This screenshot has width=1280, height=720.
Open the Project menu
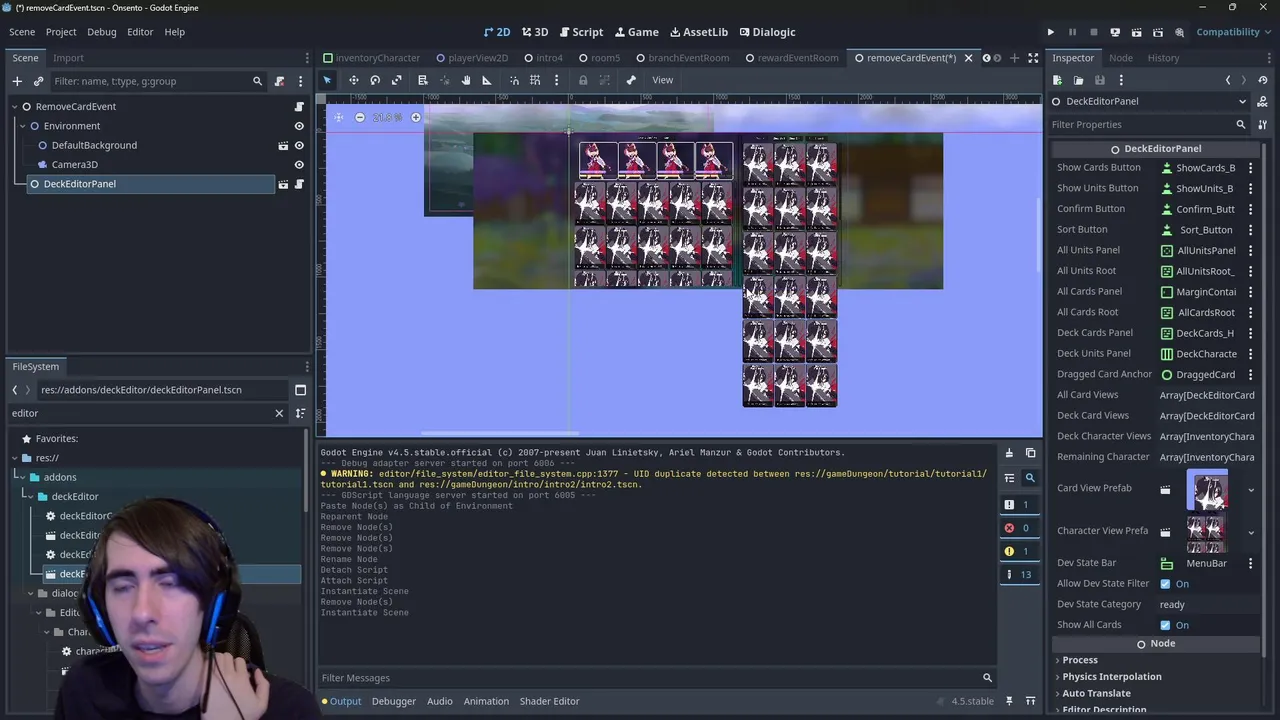coord(60,32)
